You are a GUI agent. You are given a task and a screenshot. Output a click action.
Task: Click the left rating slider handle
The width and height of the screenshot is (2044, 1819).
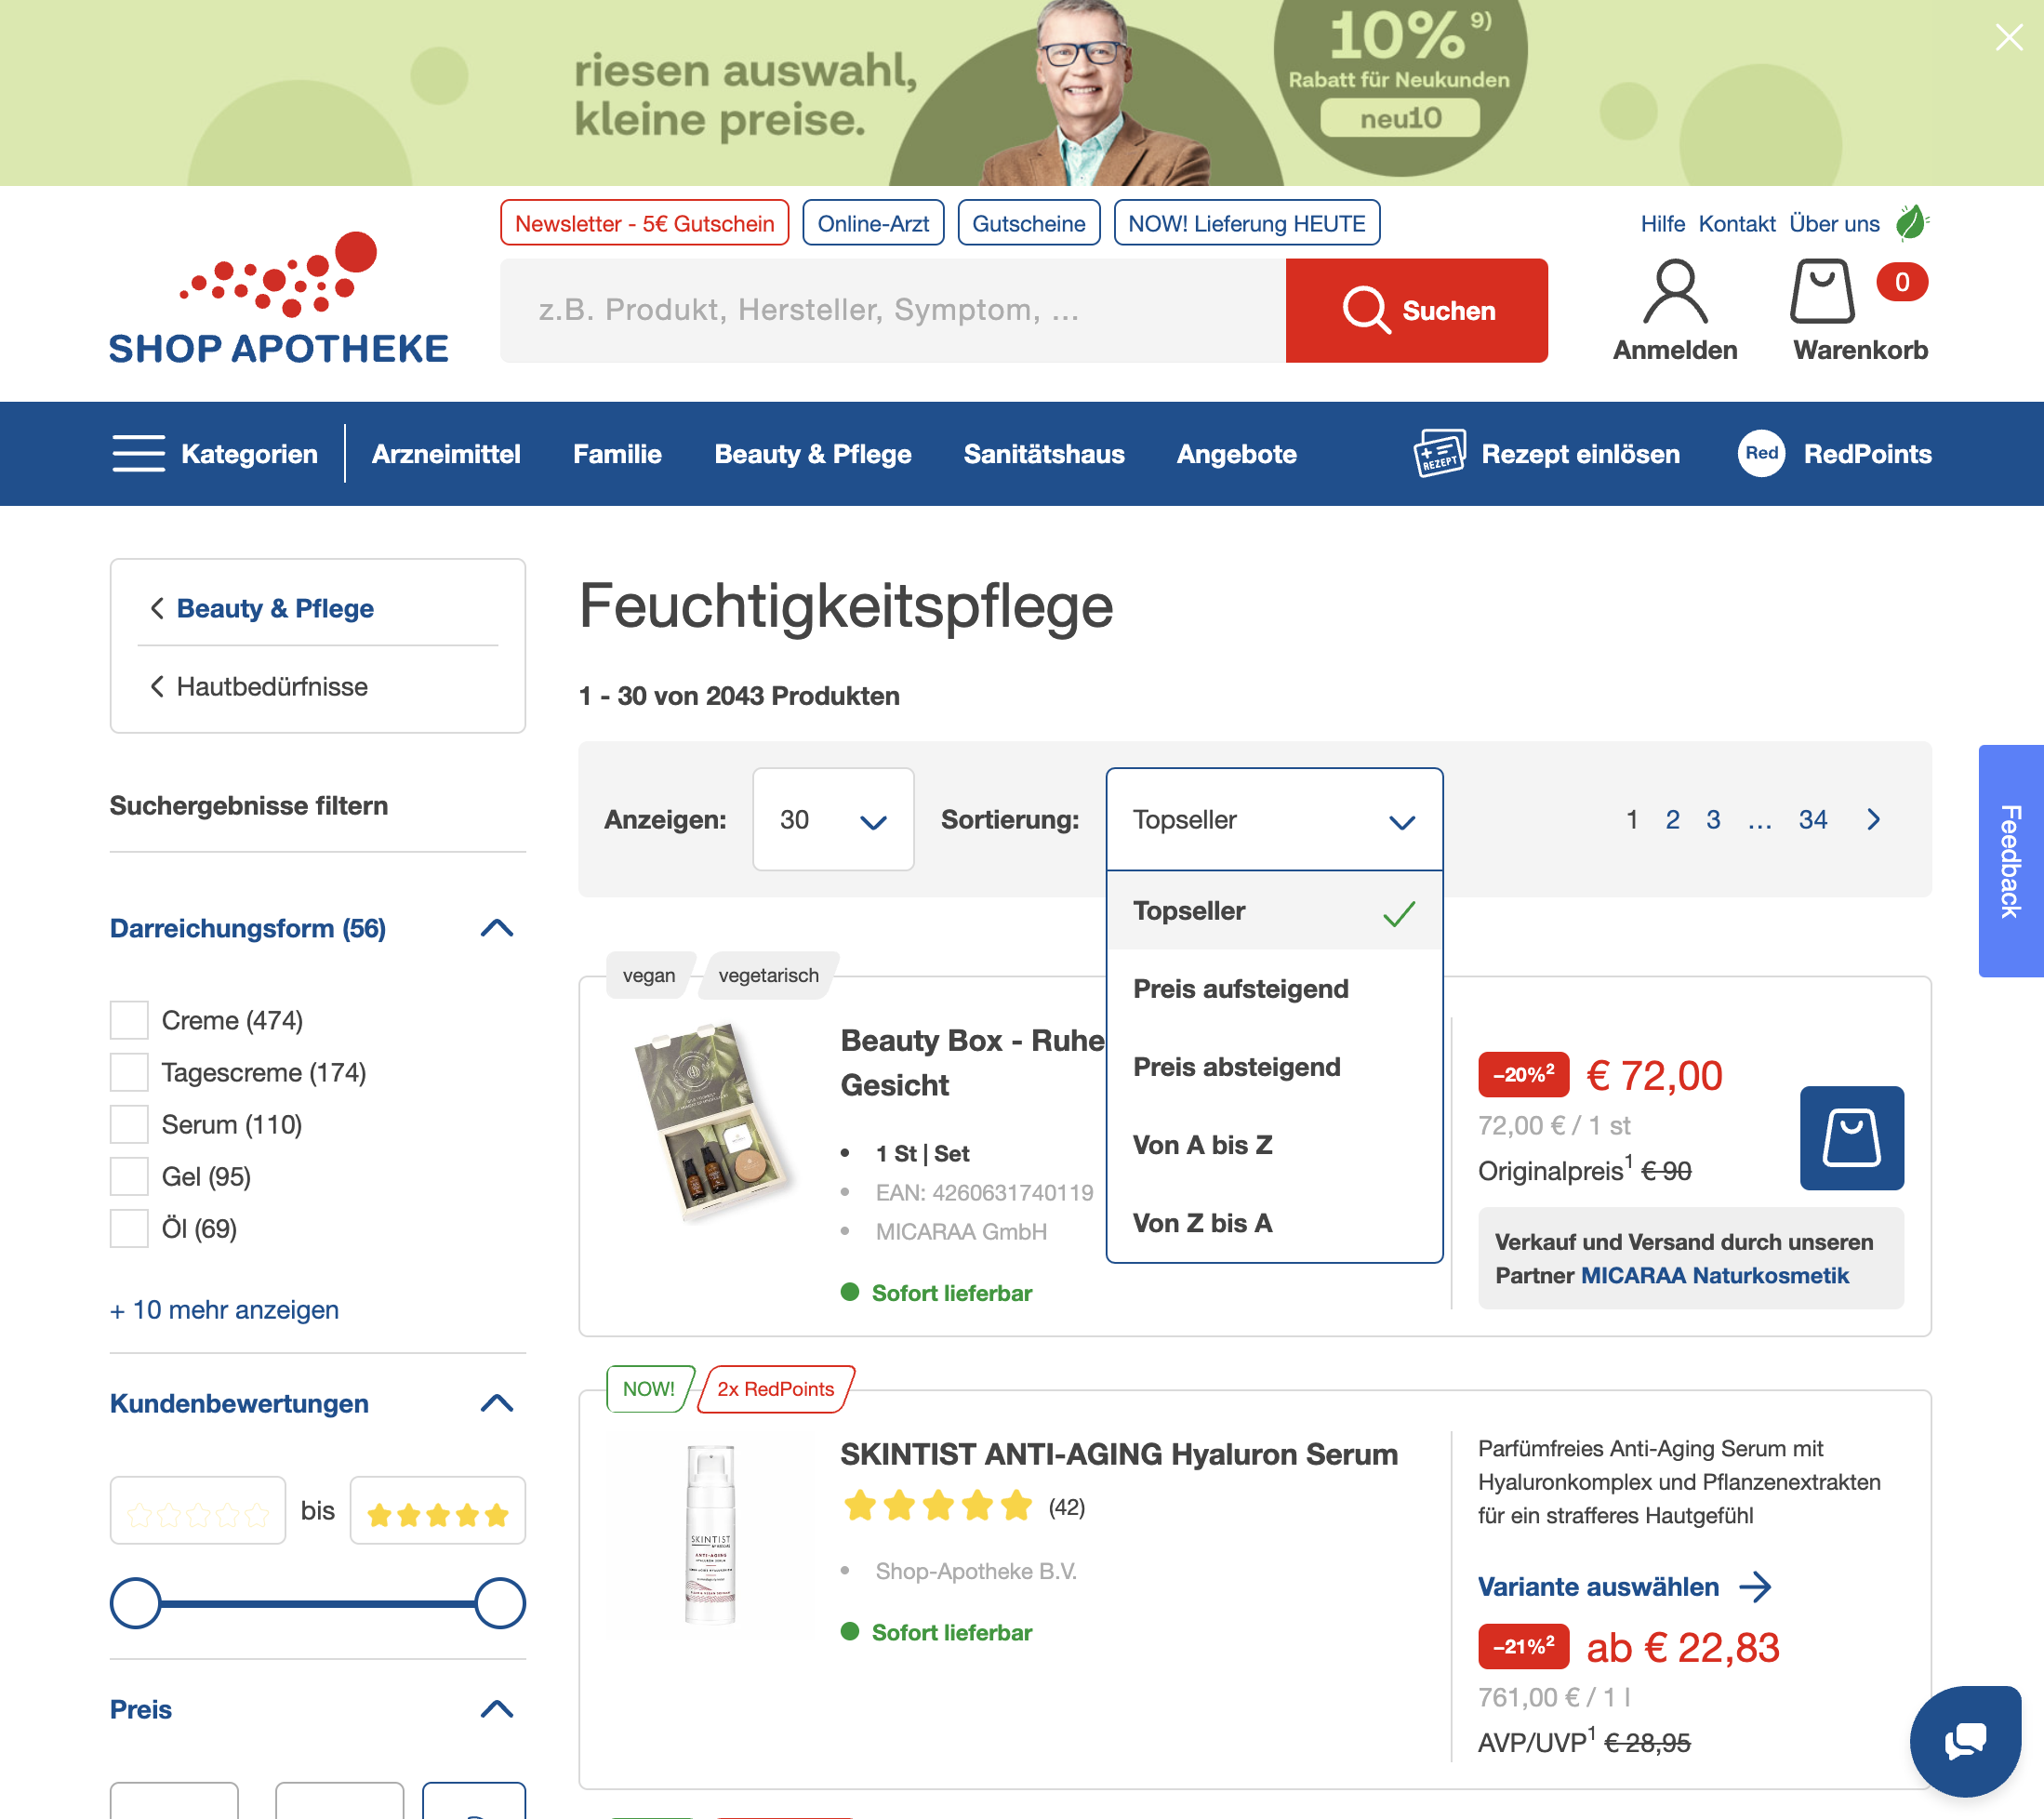pyautogui.click(x=135, y=1602)
